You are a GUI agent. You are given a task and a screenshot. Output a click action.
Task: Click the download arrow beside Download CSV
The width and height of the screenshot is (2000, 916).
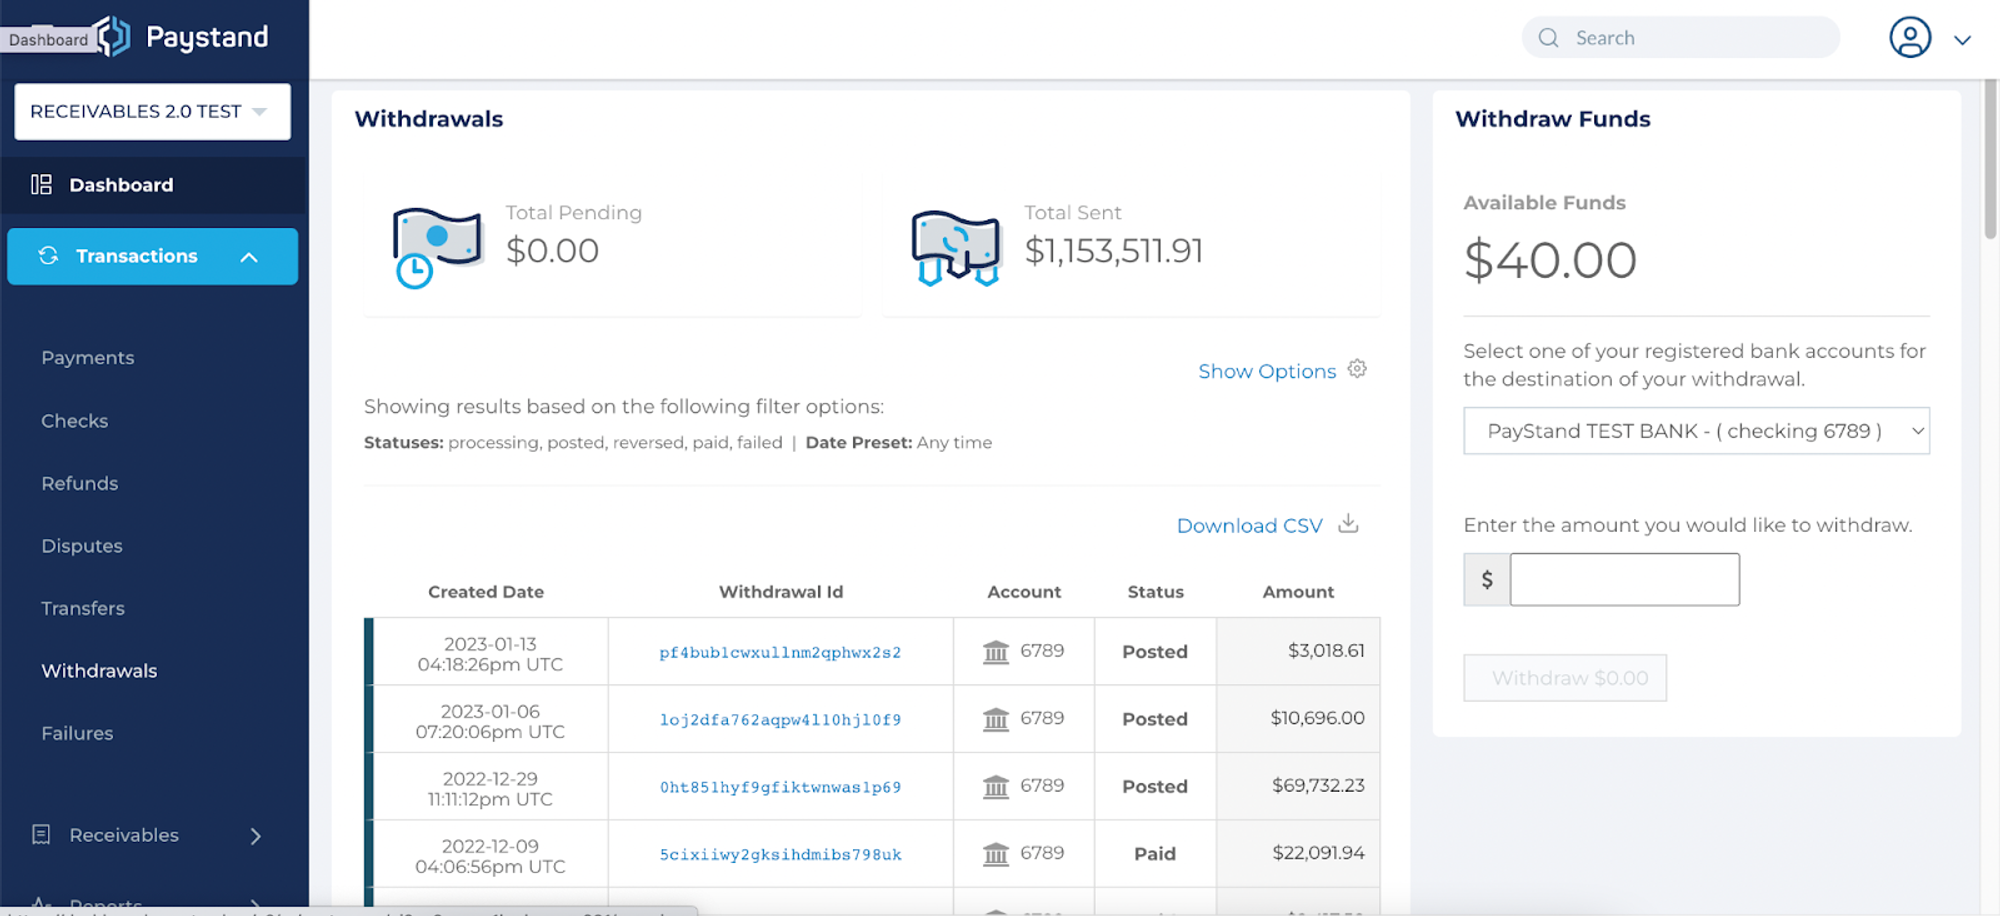point(1348,523)
